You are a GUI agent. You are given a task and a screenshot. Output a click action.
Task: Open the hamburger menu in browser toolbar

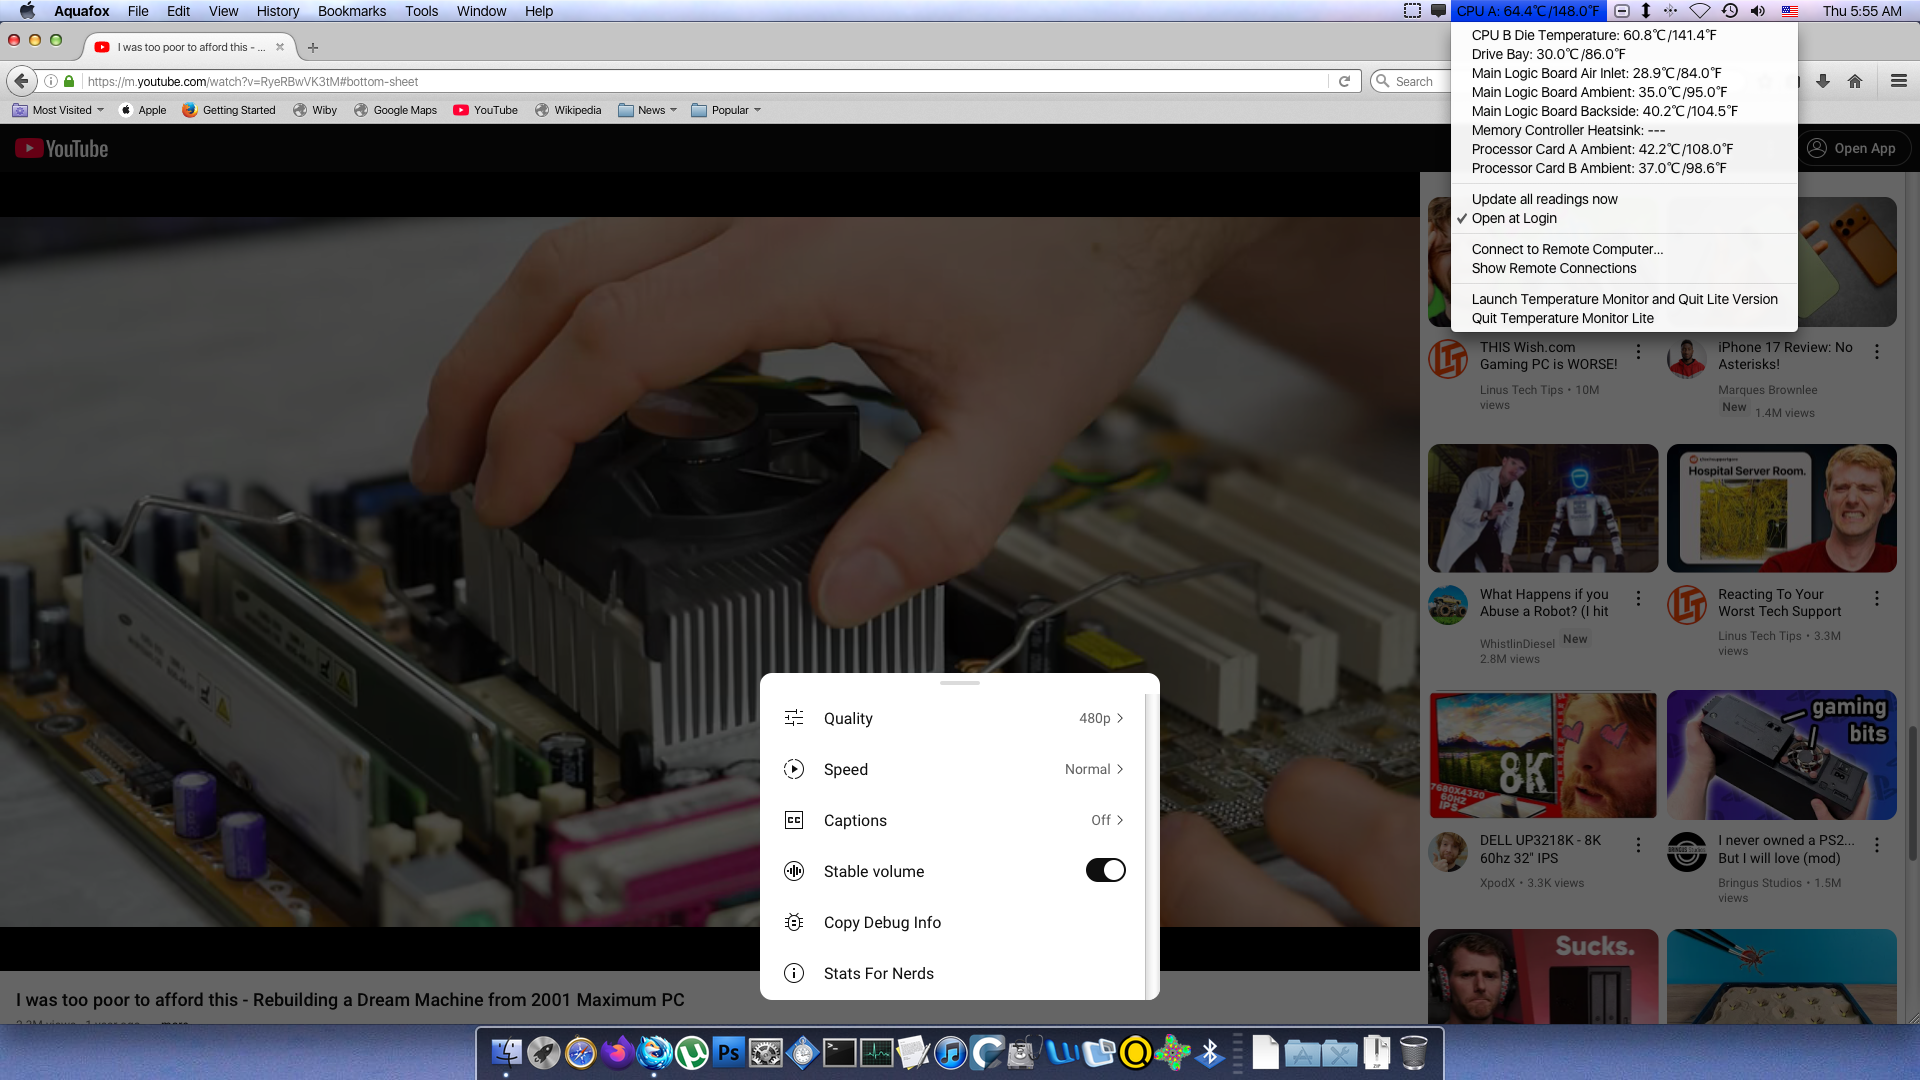1899,81
